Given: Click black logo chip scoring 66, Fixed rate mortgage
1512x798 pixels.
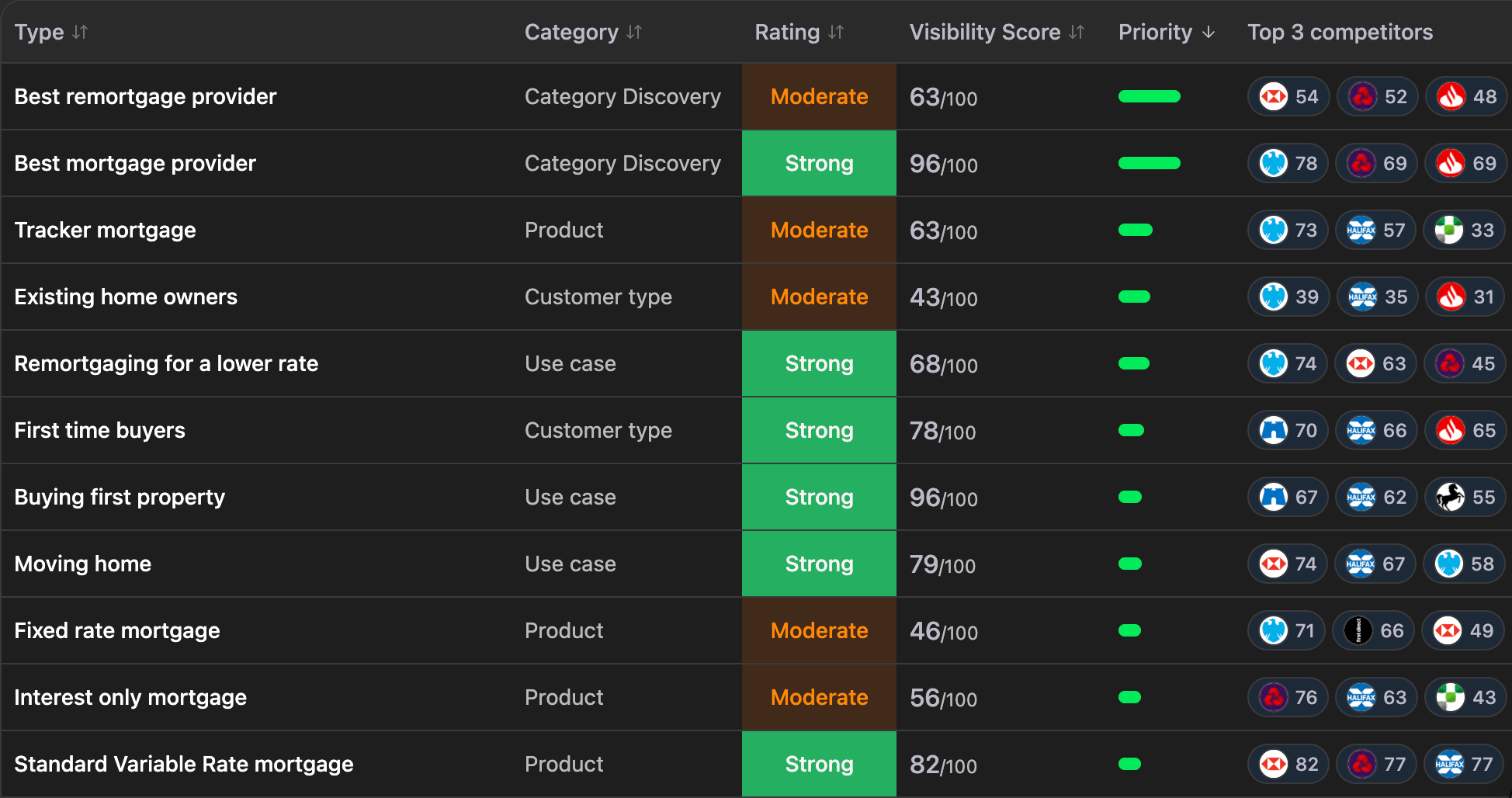Looking at the screenshot, I should tap(1374, 631).
